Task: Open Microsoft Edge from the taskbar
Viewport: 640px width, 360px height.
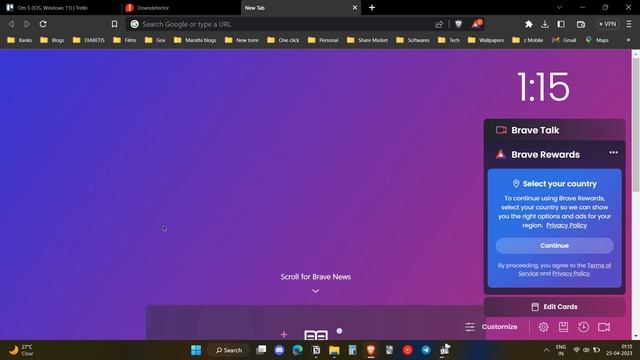Action: 298,350
